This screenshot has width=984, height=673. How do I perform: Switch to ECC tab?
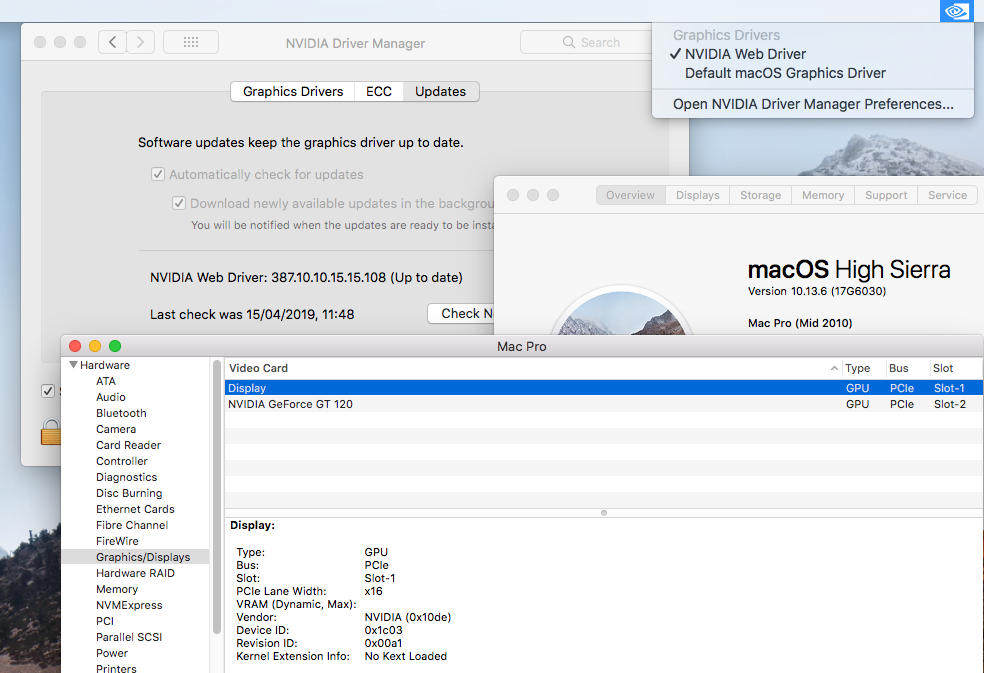click(x=378, y=92)
